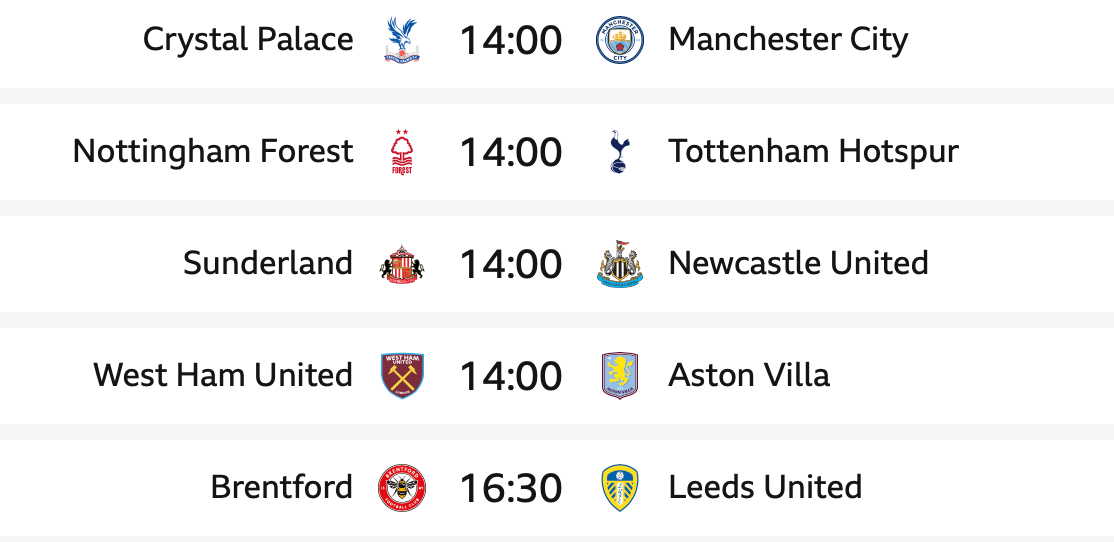Click the Tottenham Hotspur team name

[813, 152]
